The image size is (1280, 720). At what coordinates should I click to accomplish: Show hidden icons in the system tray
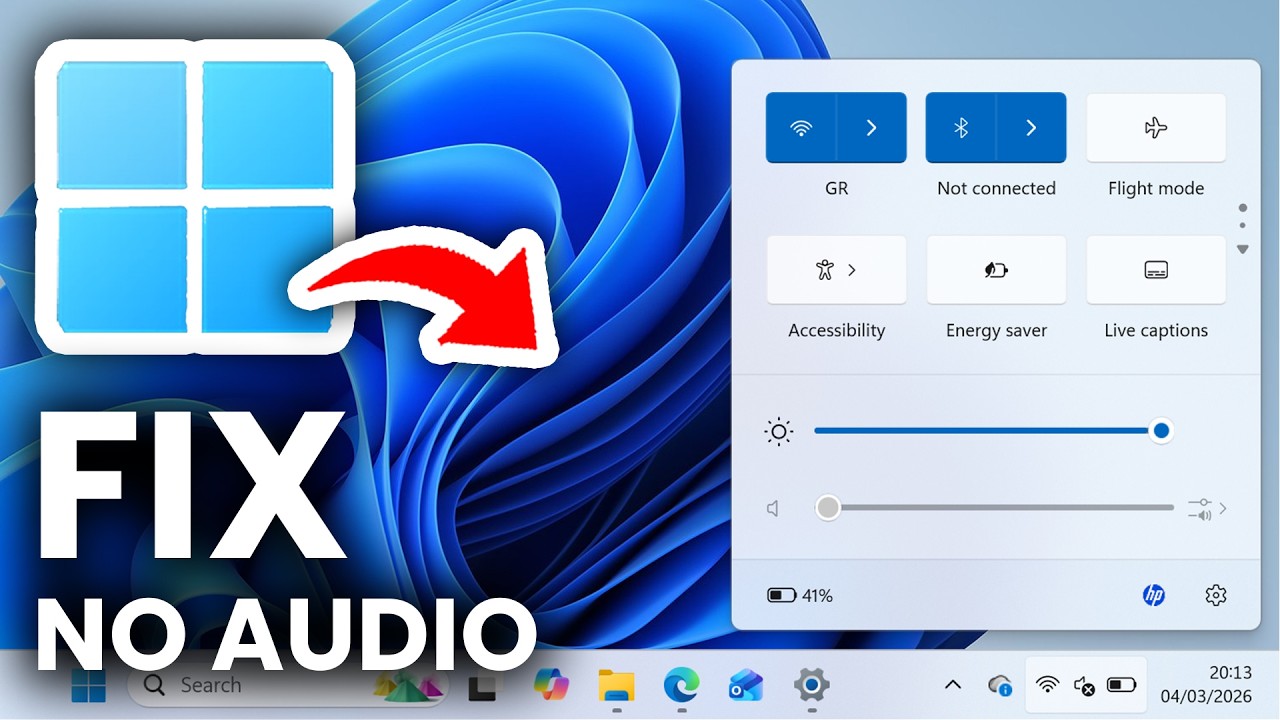pos(953,685)
